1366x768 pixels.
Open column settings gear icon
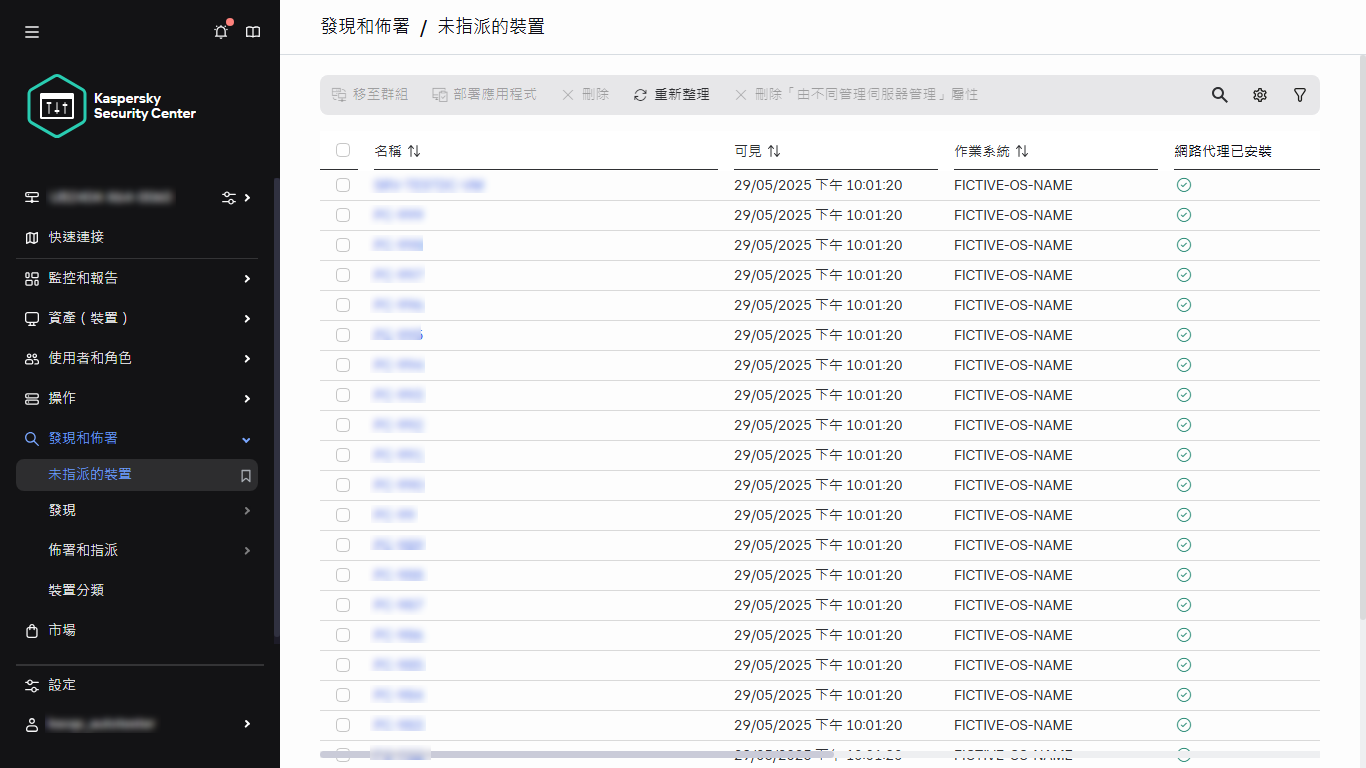pos(1259,95)
